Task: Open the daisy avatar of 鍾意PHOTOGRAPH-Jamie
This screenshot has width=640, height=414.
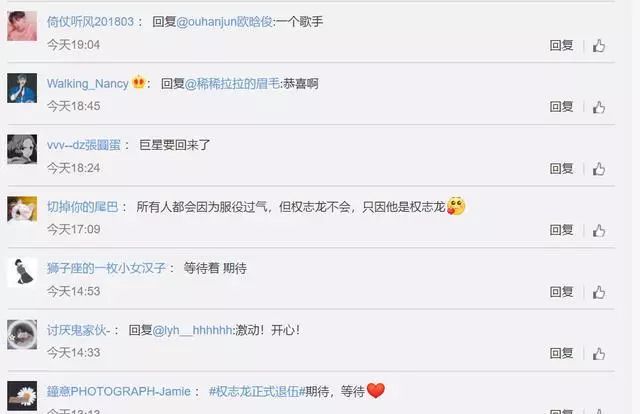Action: coord(22,396)
